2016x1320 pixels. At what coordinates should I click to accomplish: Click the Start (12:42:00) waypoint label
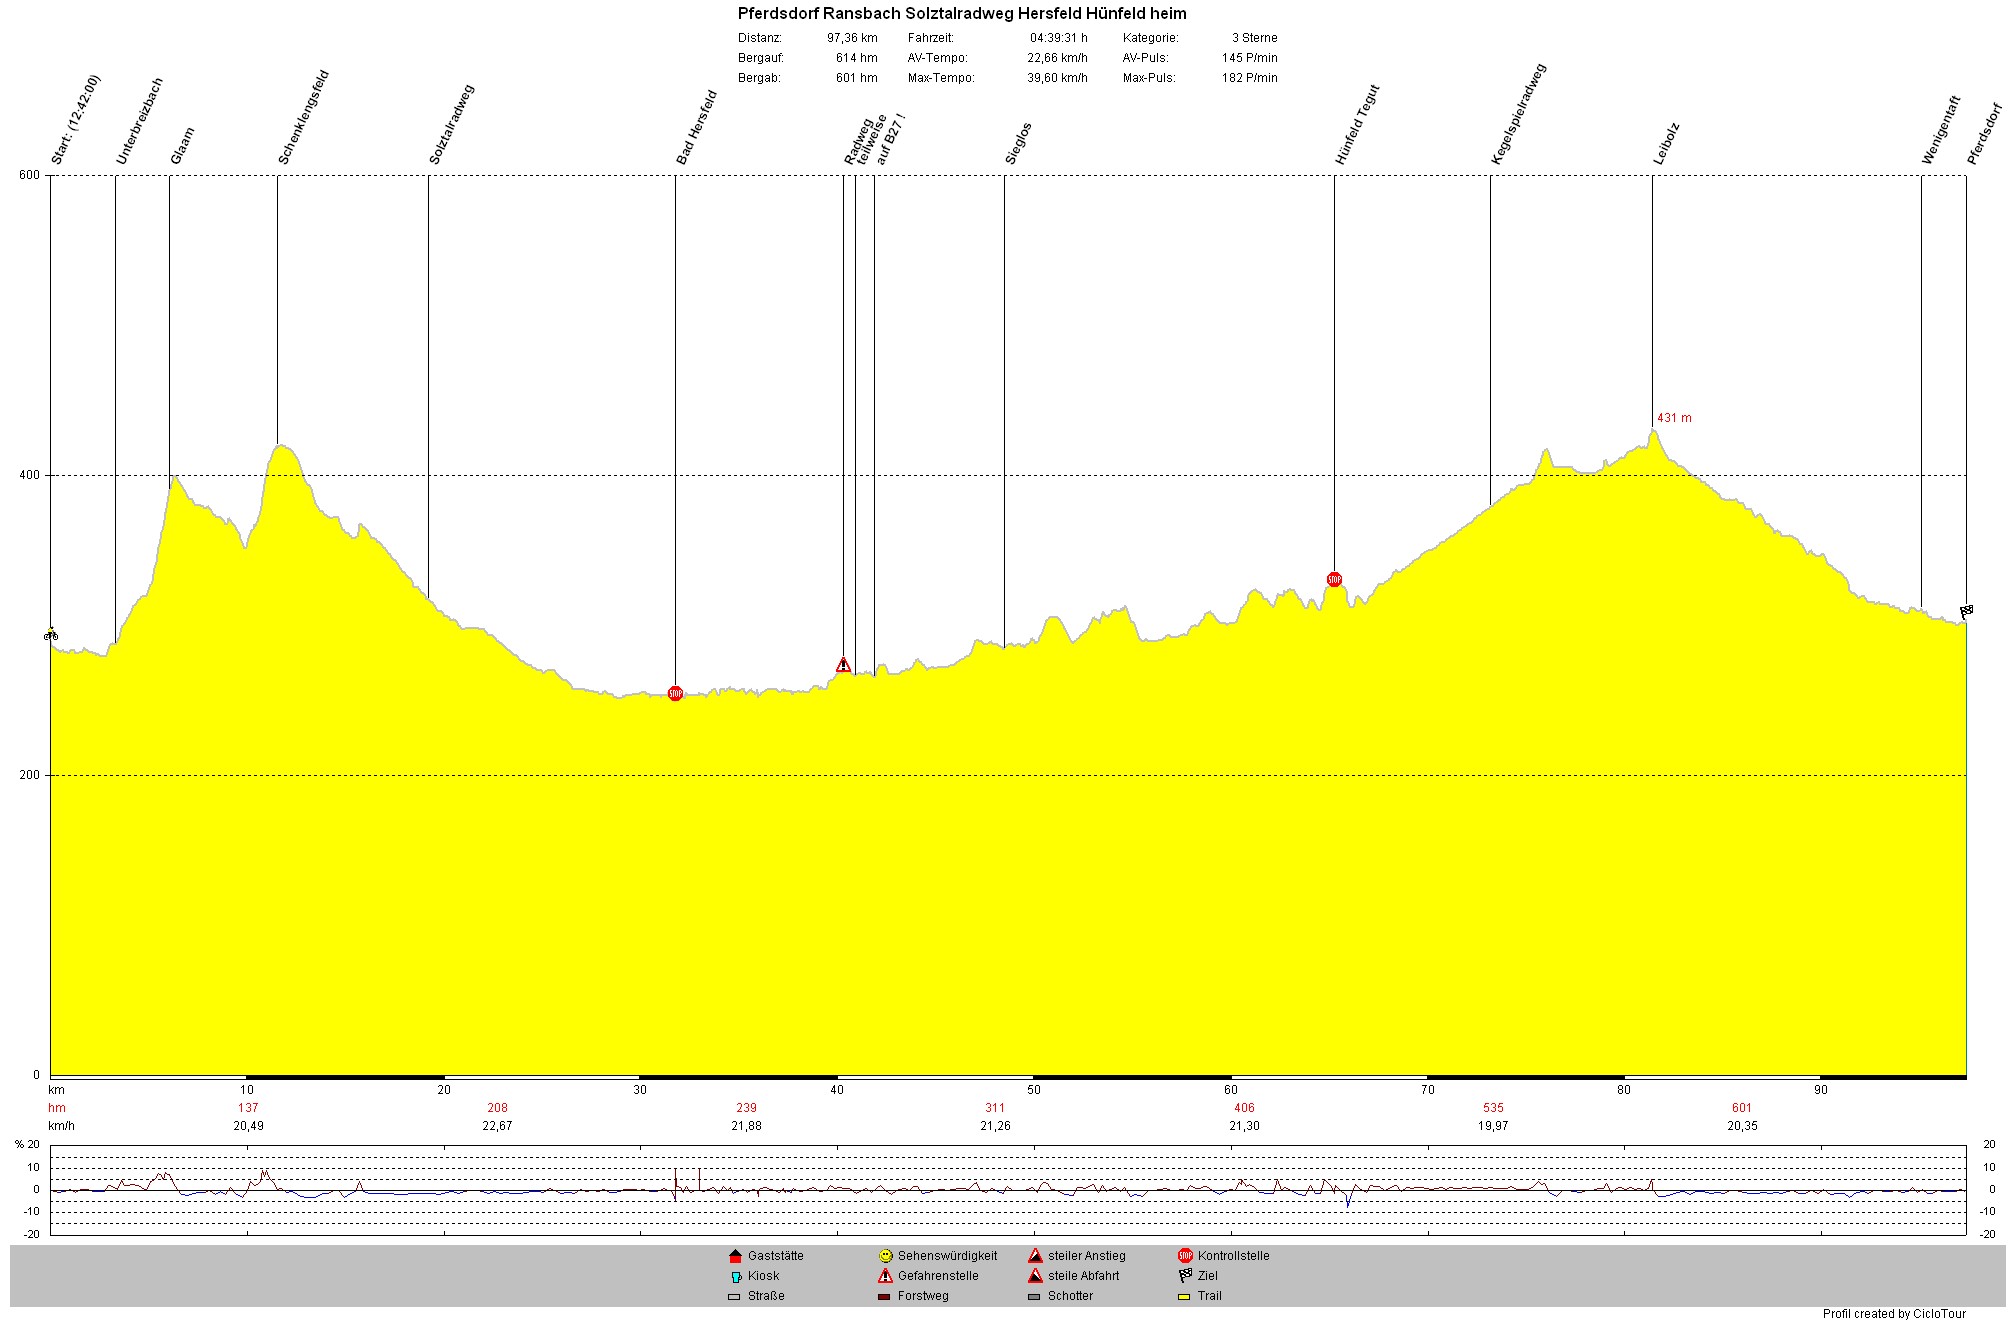click(76, 120)
